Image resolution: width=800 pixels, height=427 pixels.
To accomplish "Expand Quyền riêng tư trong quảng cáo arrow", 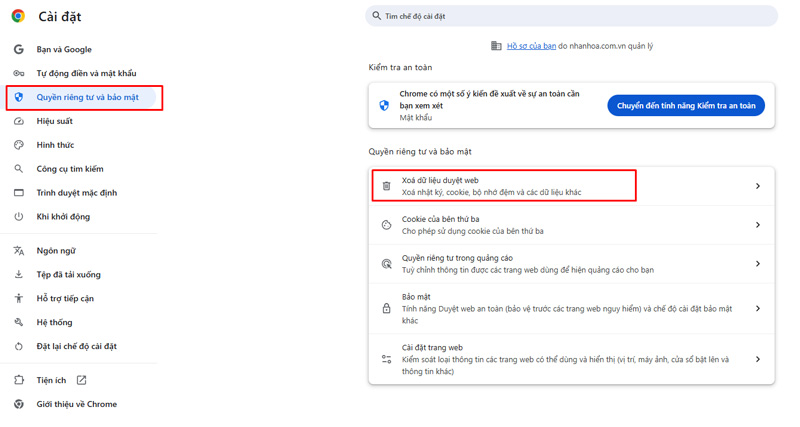I will pyautogui.click(x=757, y=264).
